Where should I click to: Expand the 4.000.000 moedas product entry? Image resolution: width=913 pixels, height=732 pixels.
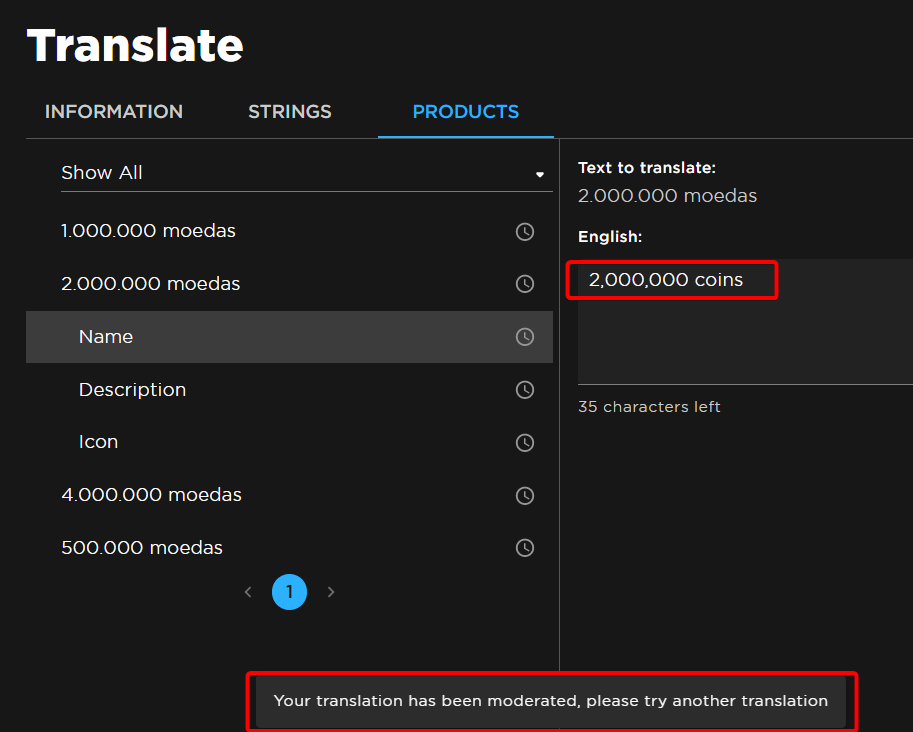pos(151,495)
